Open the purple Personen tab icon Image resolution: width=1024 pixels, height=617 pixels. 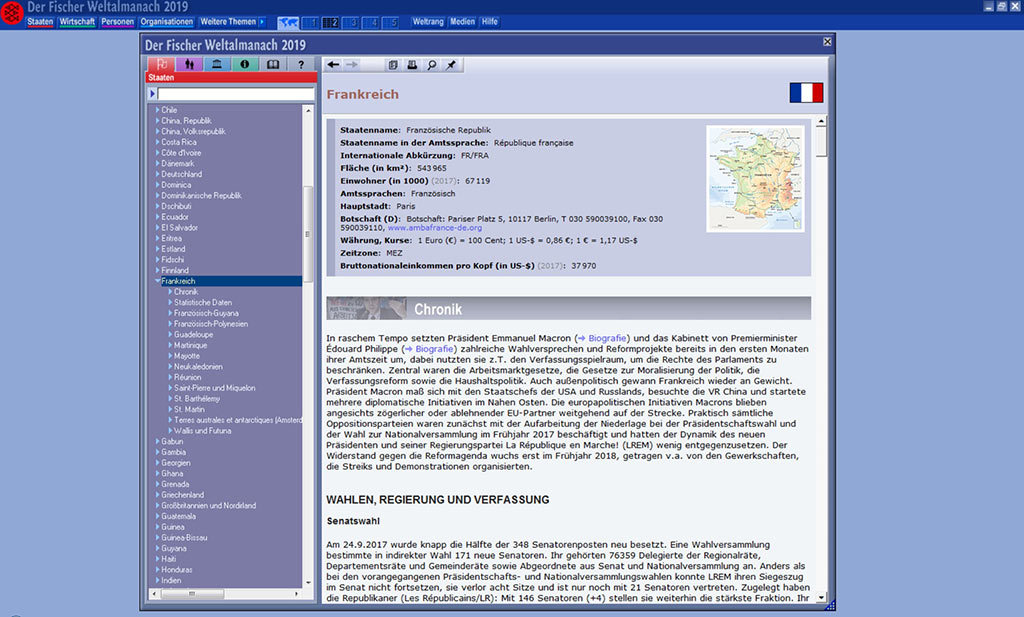[189, 64]
